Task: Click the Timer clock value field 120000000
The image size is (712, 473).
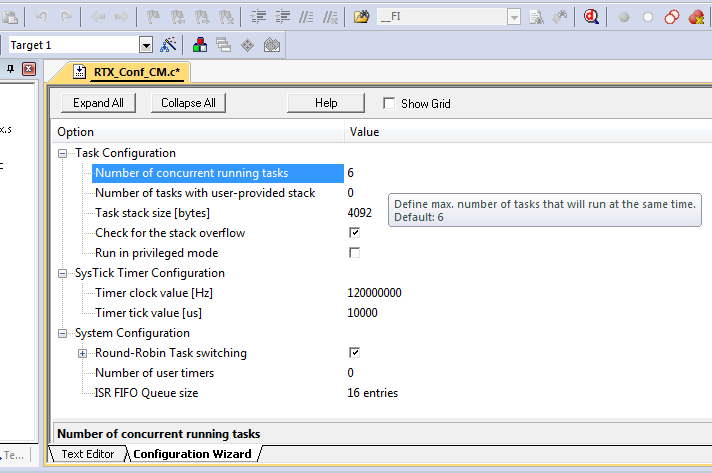Action: [374, 293]
